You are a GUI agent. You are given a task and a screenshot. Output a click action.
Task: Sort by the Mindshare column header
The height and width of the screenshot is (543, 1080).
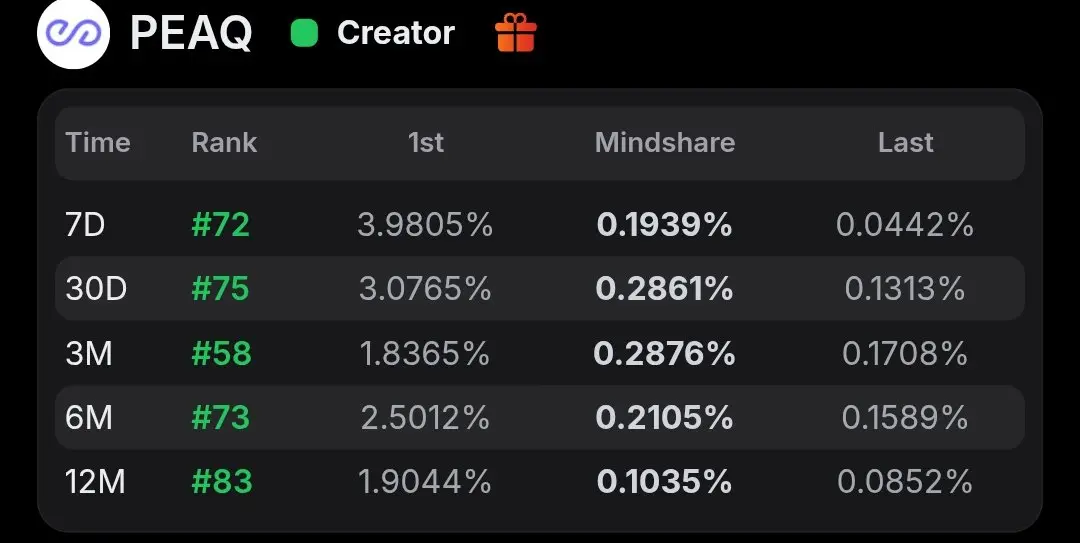(x=665, y=143)
